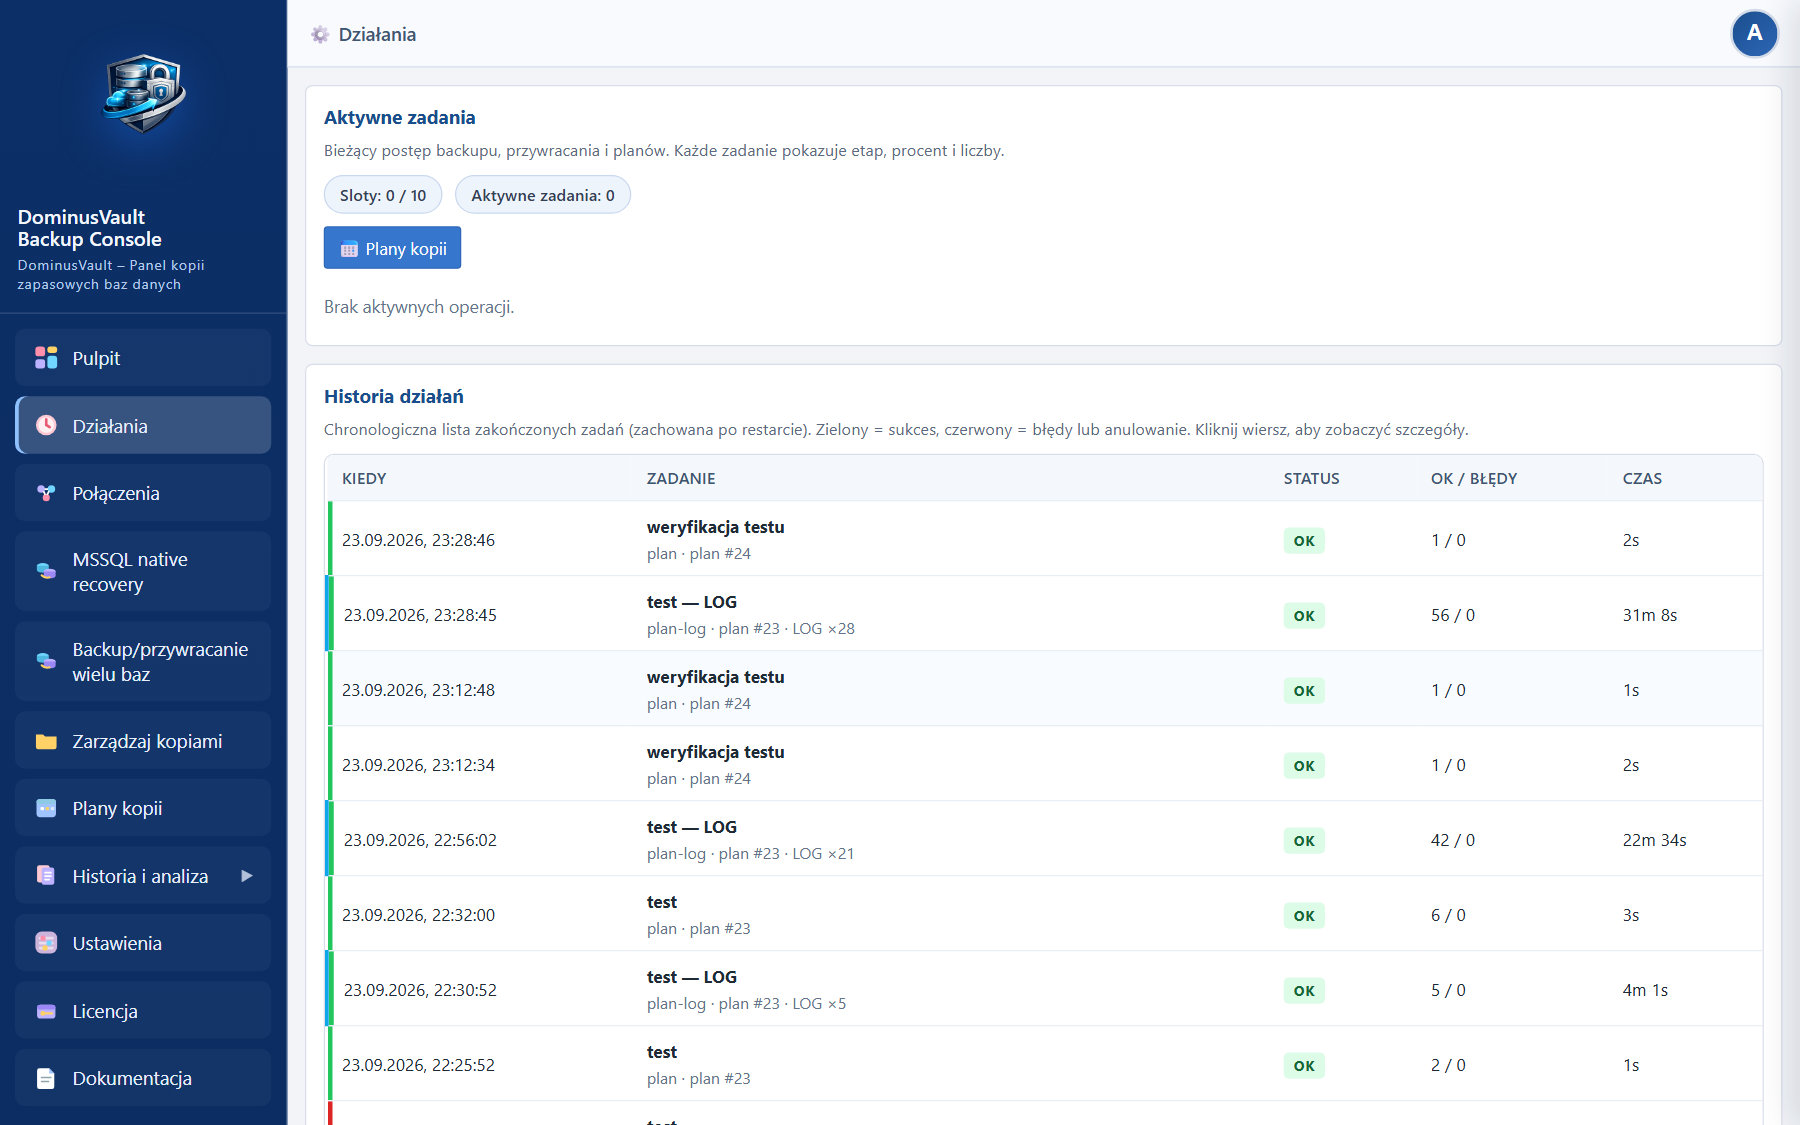
Task: Select Ustawienia in the sidebar
Action: tap(143, 943)
